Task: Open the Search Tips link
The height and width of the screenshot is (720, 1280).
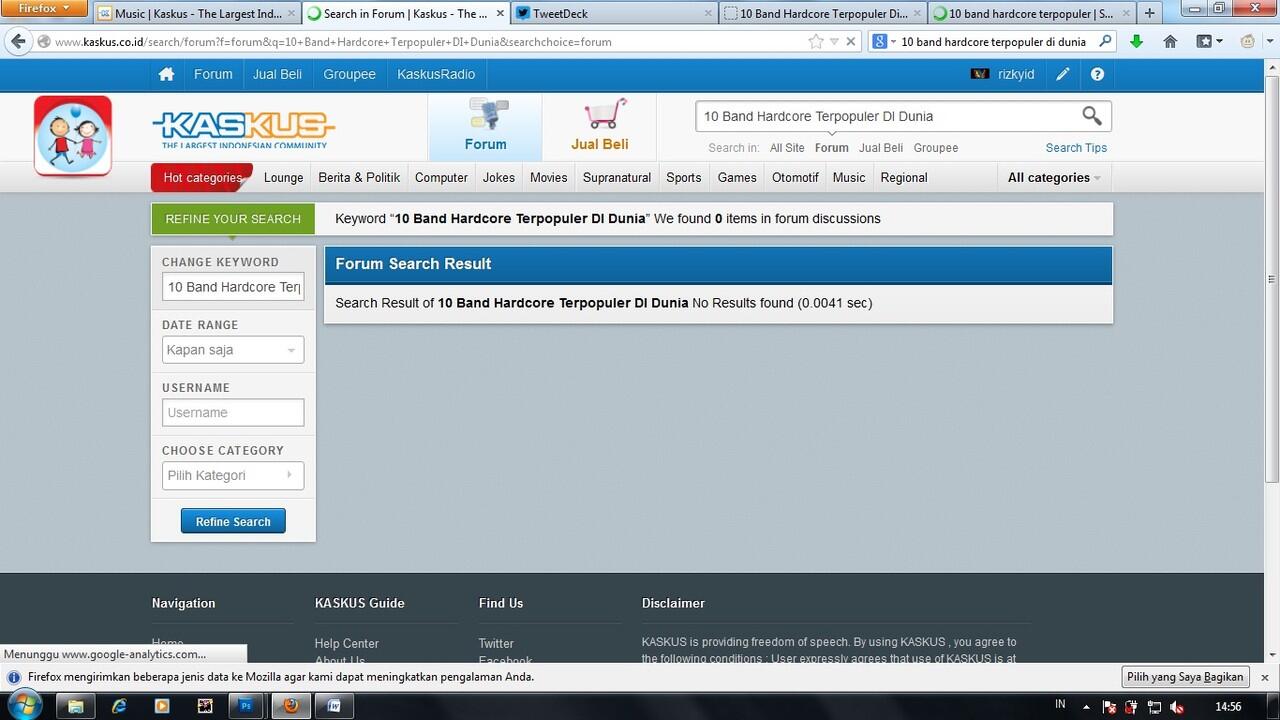Action: [1076, 148]
